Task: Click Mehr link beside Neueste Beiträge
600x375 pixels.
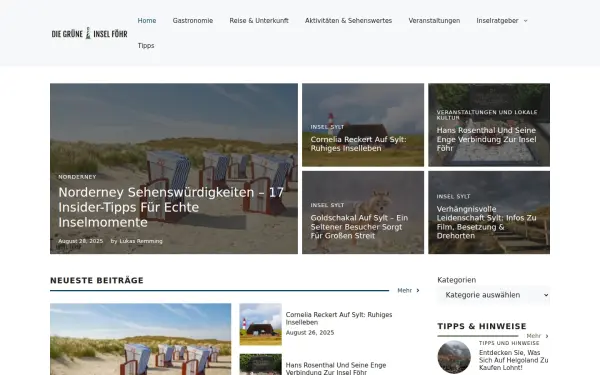Action: coord(404,290)
